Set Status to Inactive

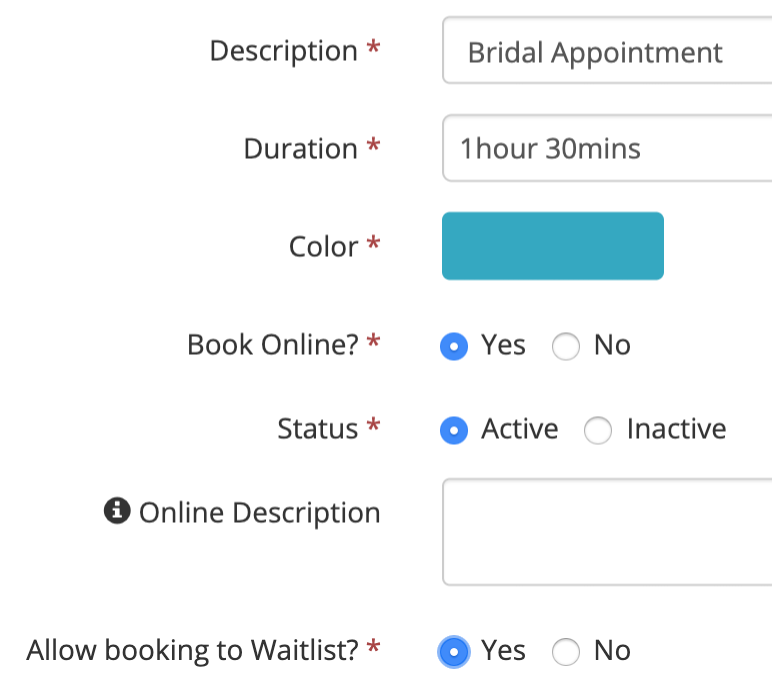[598, 430]
